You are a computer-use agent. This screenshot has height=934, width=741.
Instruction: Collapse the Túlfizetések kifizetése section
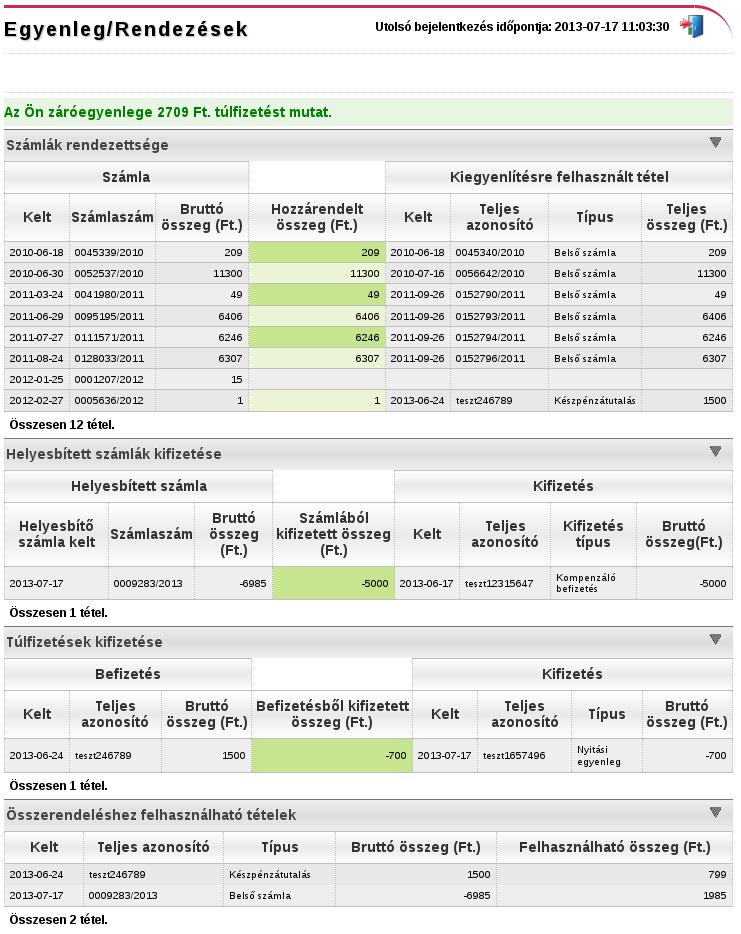pos(715,640)
